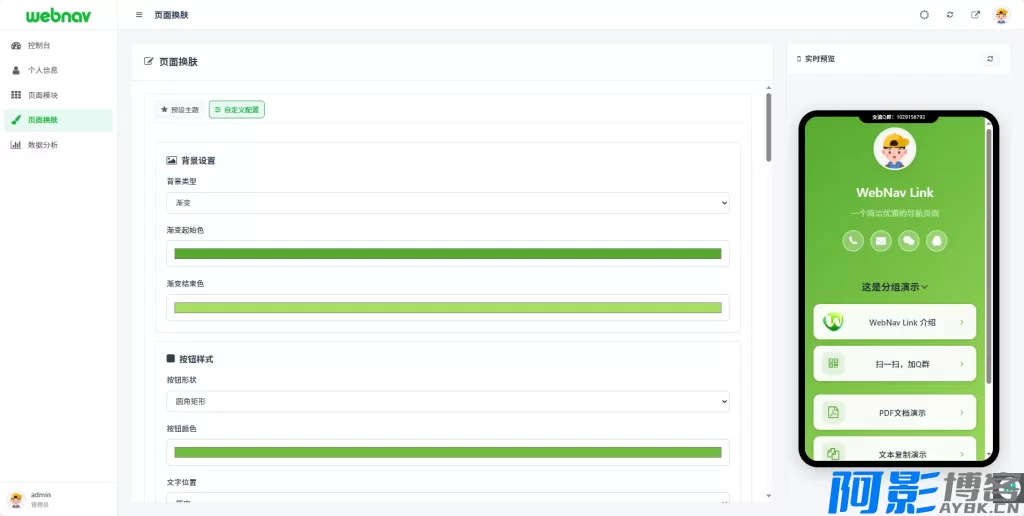The width and height of the screenshot is (1024, 516).
Task: Open the WebNav Link 介绍 link button
Action: [x=895, y=322]
